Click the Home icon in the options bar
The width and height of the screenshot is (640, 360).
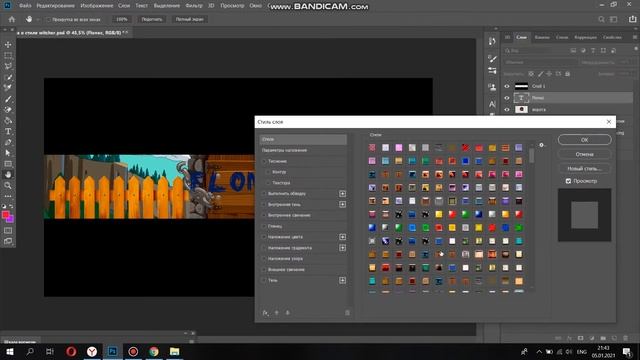[x=12, y=19]
